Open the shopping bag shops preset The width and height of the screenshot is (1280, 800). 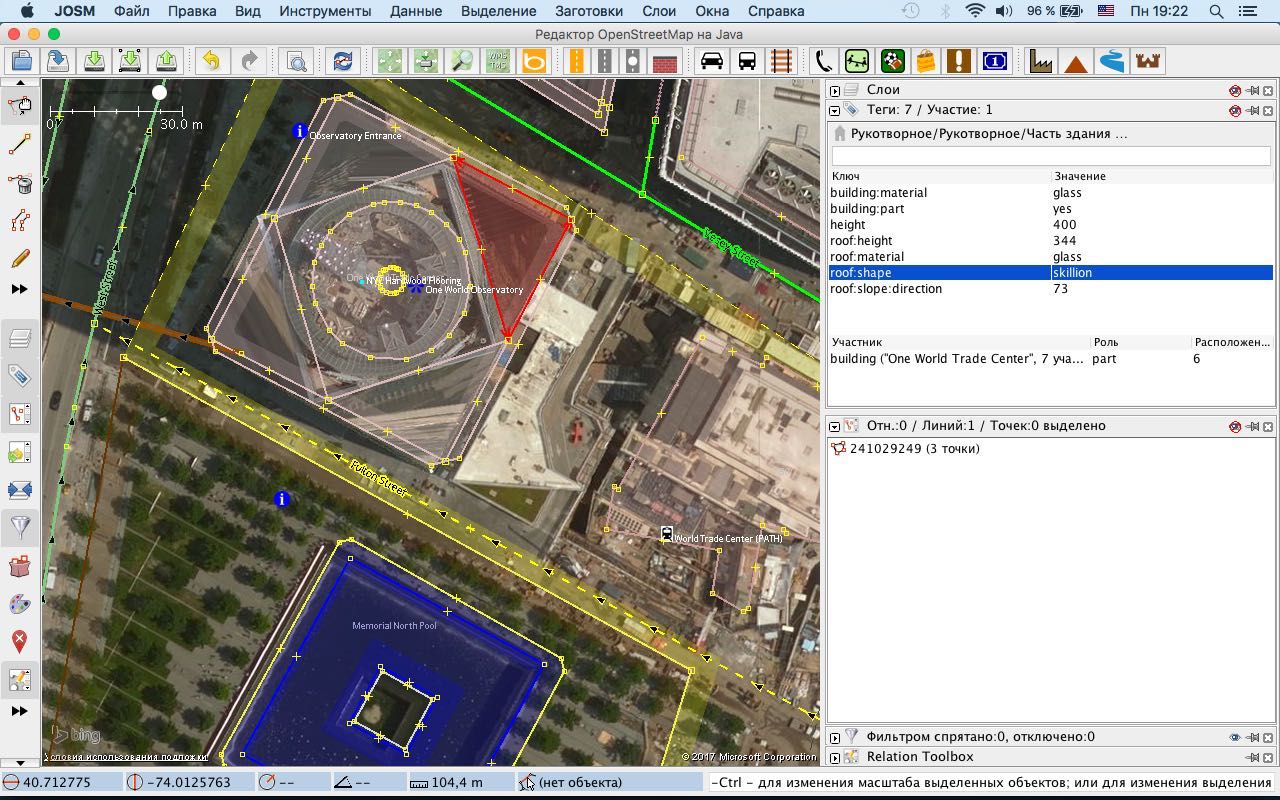point(925,61)
